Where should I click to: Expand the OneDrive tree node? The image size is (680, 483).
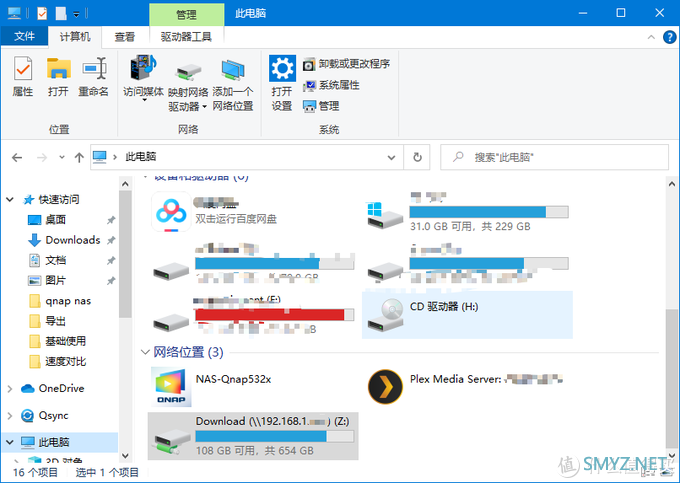pyautogui.click(x=10, y=389)
